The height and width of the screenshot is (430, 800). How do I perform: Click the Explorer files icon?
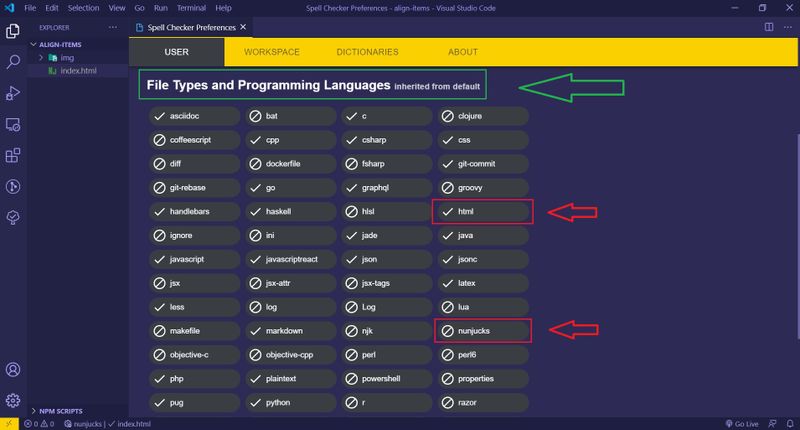click(14, 31)
